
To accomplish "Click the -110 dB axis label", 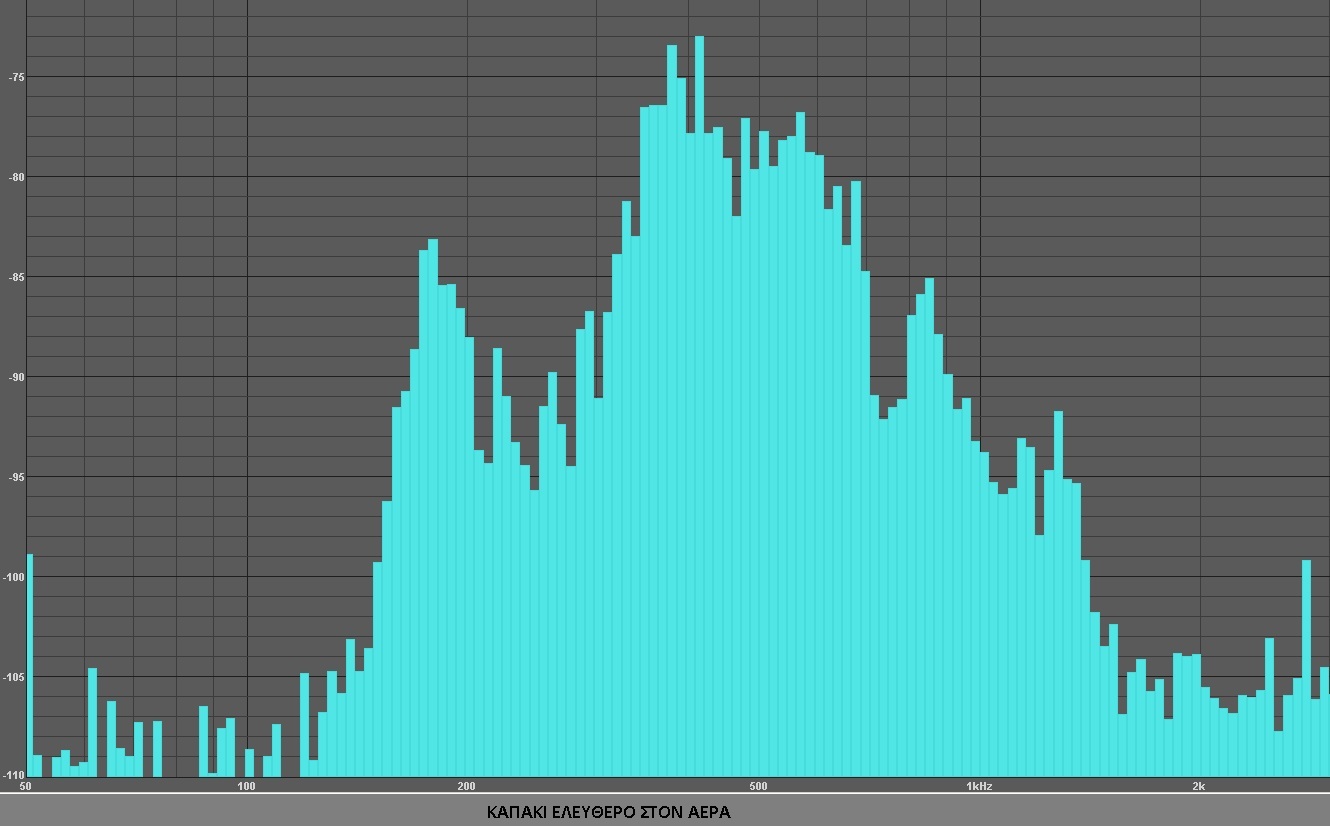I will [15, 775].
